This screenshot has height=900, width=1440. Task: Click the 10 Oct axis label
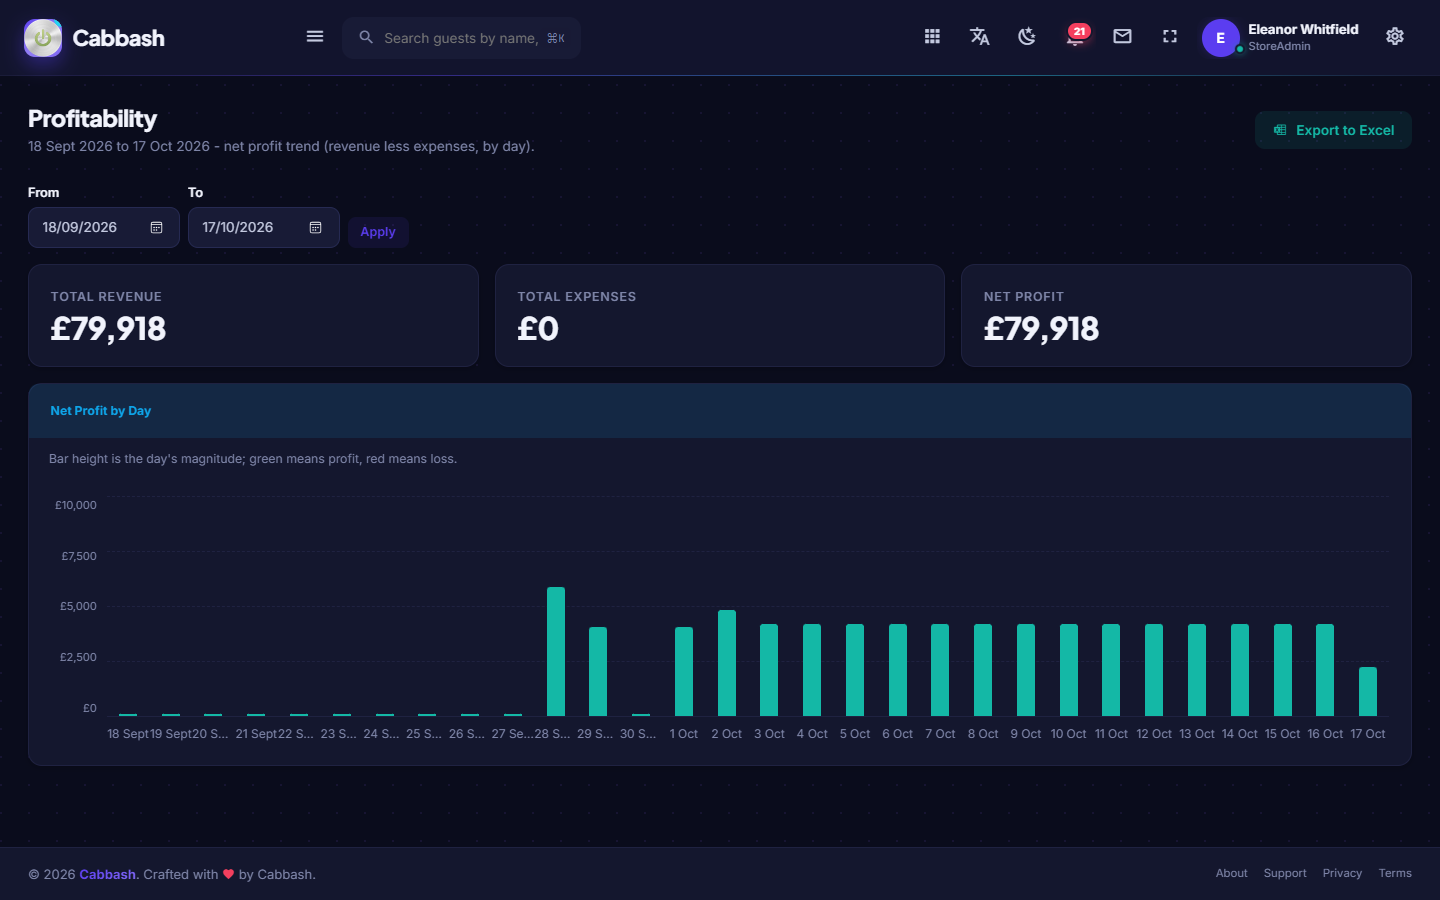click(x=1068, y=734)
